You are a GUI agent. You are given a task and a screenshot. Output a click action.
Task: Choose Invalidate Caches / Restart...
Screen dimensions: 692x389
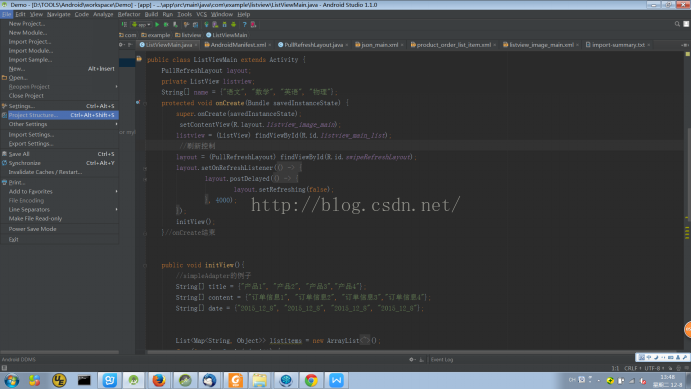click(x=60, y=172)
